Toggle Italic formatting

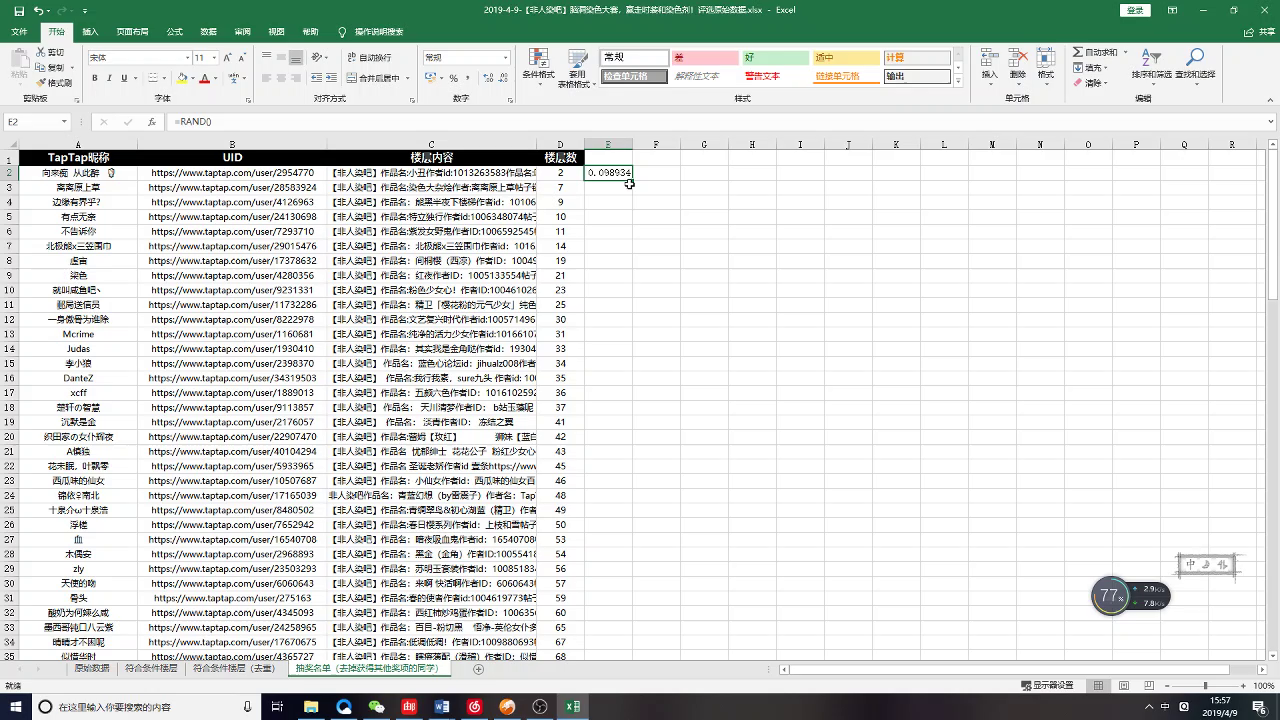pyautogui.click(x=110, y=78)
